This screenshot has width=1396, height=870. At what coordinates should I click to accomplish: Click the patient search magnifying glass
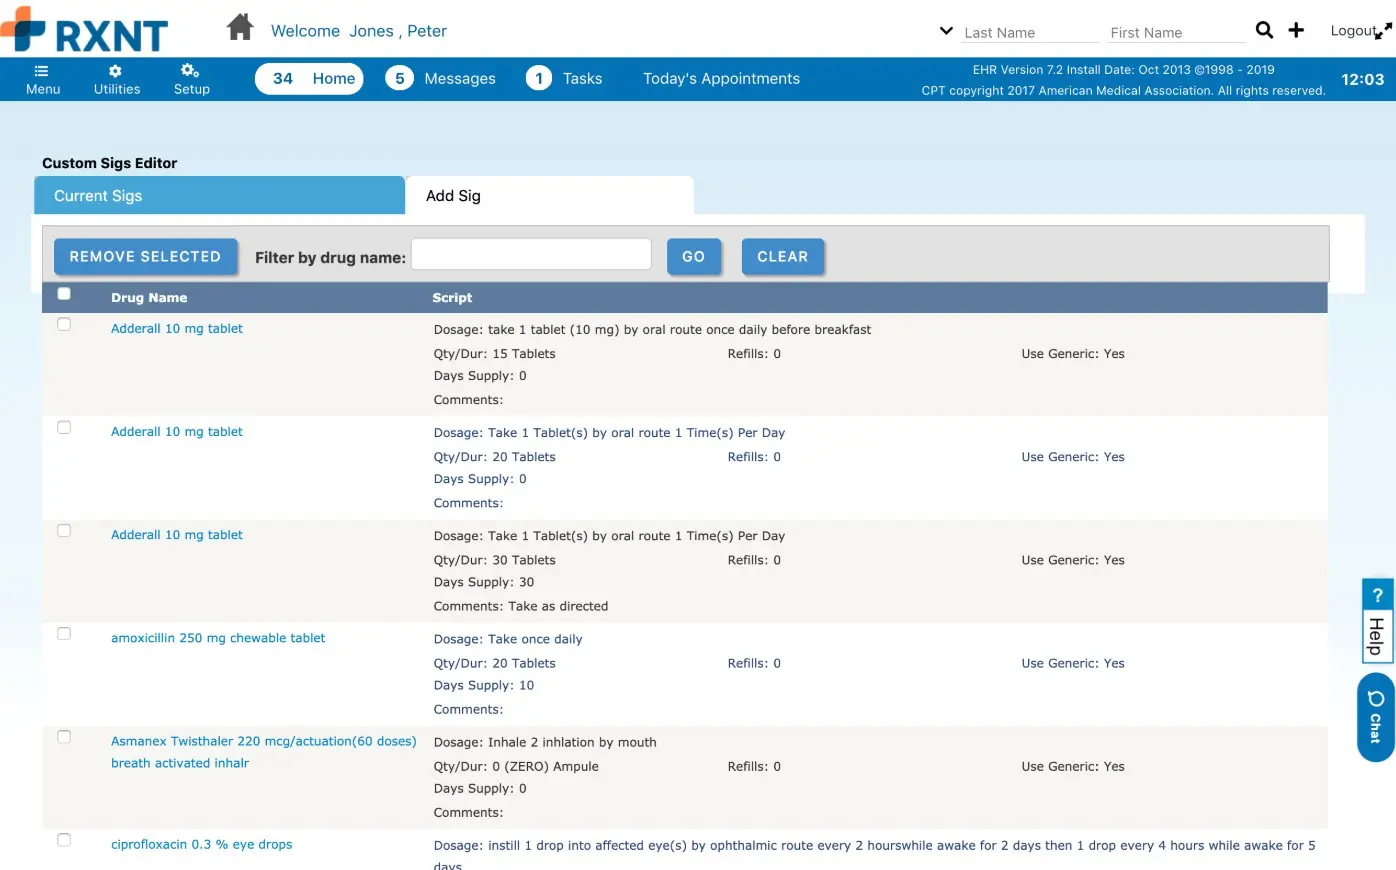(1263, 30)
